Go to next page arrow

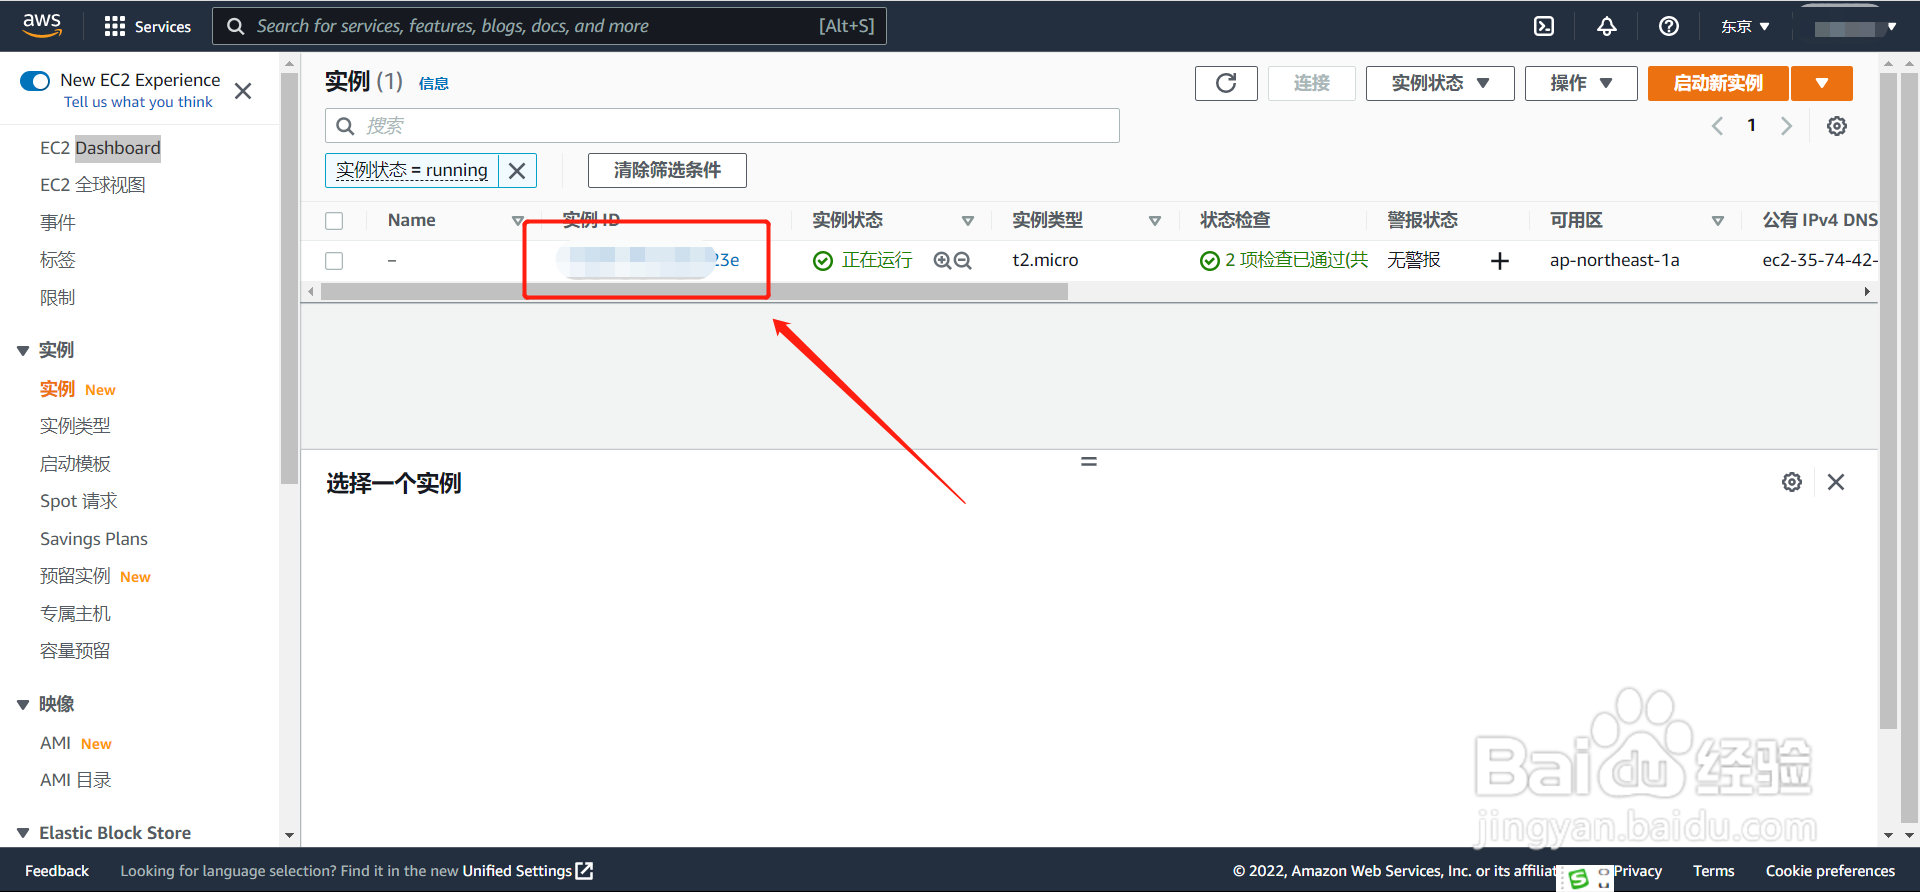click(1786, 126)
